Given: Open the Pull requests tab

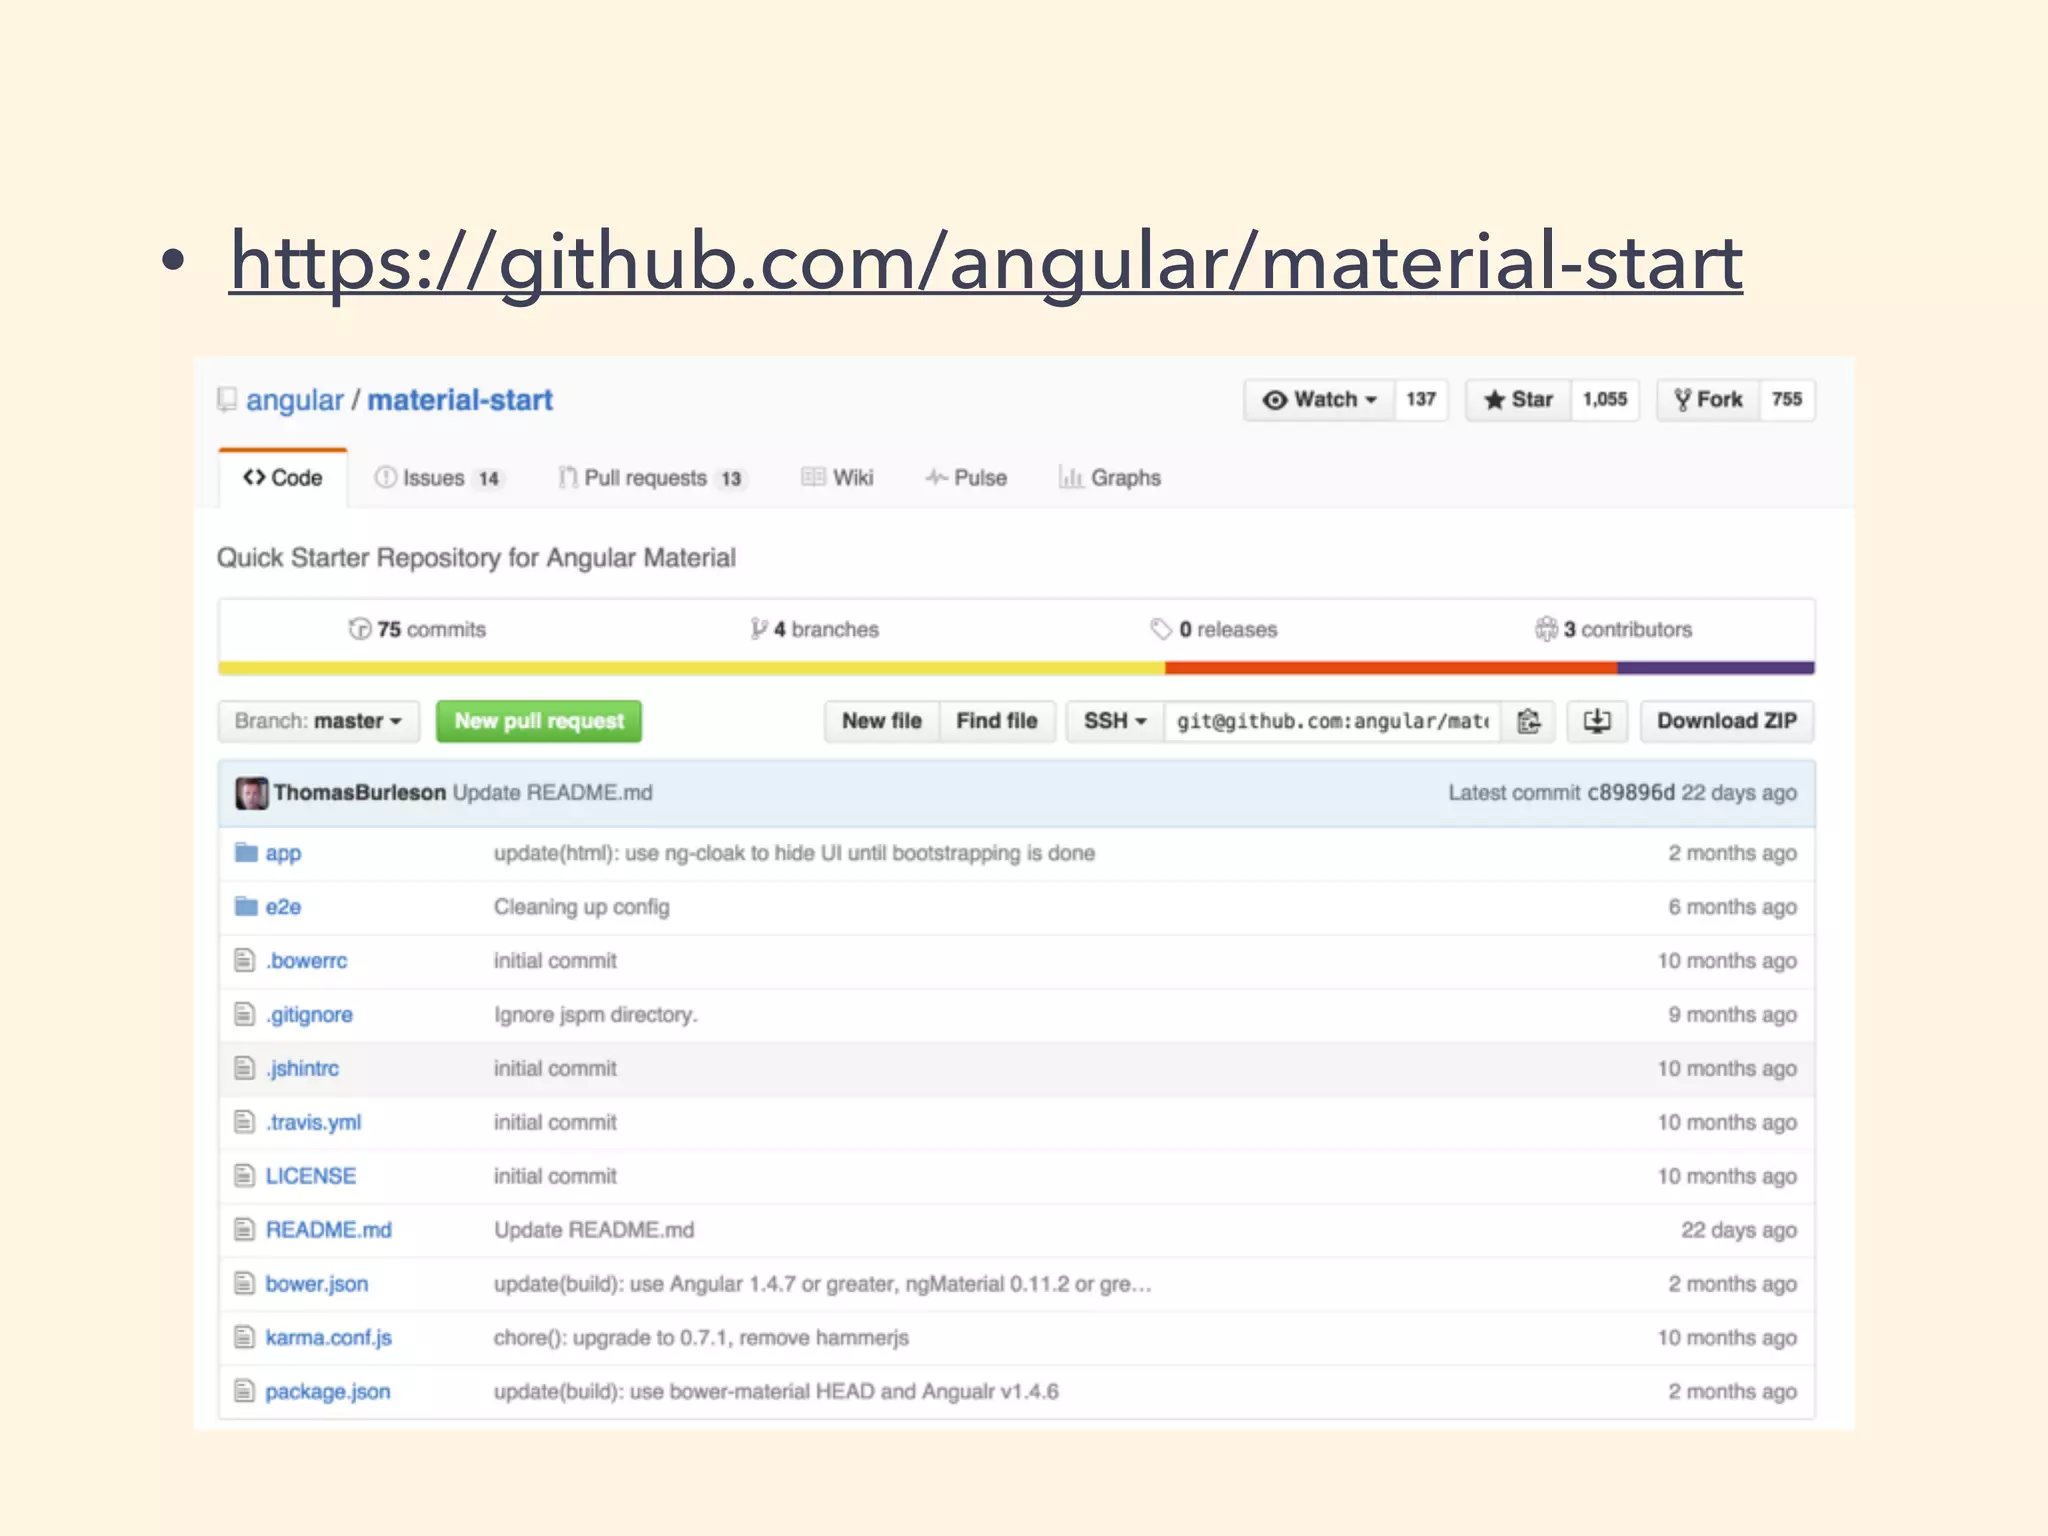Looking at the screenshot, I should pos(653,478).
